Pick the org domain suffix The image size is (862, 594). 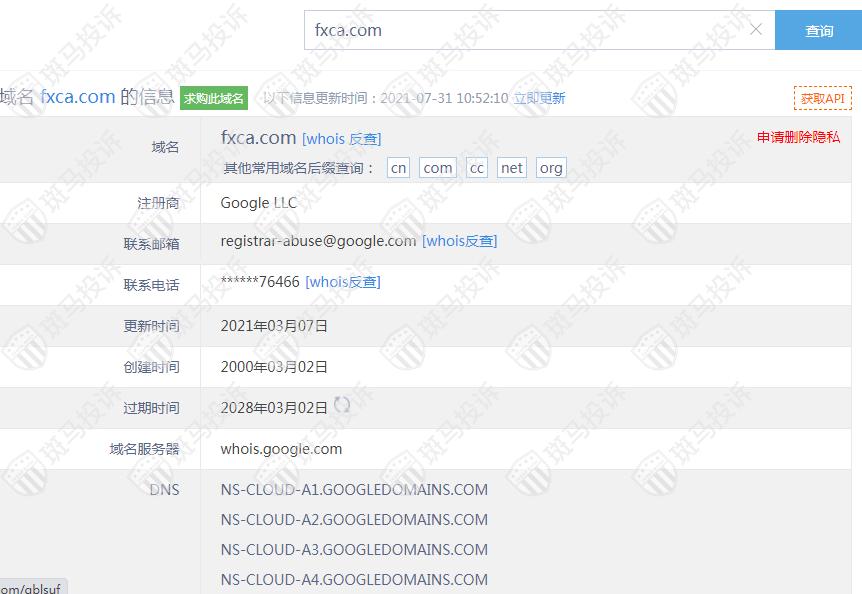coord(551,168)
